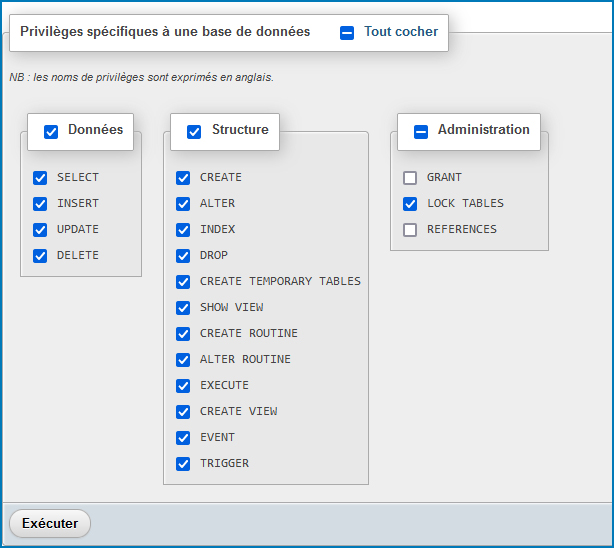Click the REFERENCES label text
This screenshot has height=548, width=614.
[x=462, y=229]
